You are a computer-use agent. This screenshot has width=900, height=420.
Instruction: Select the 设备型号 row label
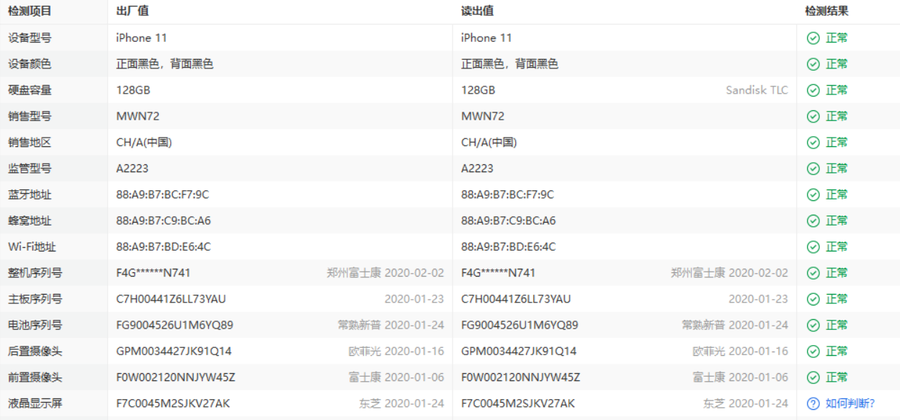tap(29, 38)
